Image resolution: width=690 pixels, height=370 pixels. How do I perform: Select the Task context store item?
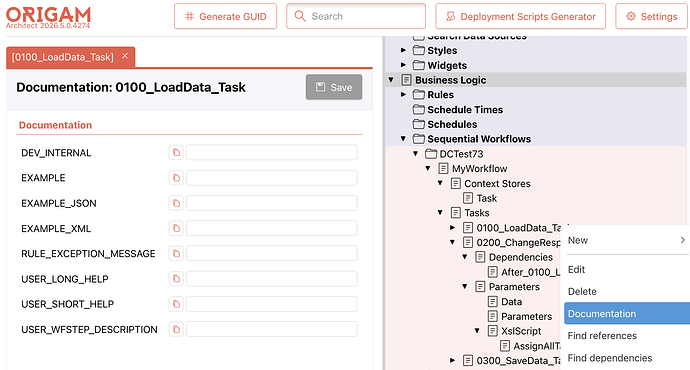coord(487,198)
